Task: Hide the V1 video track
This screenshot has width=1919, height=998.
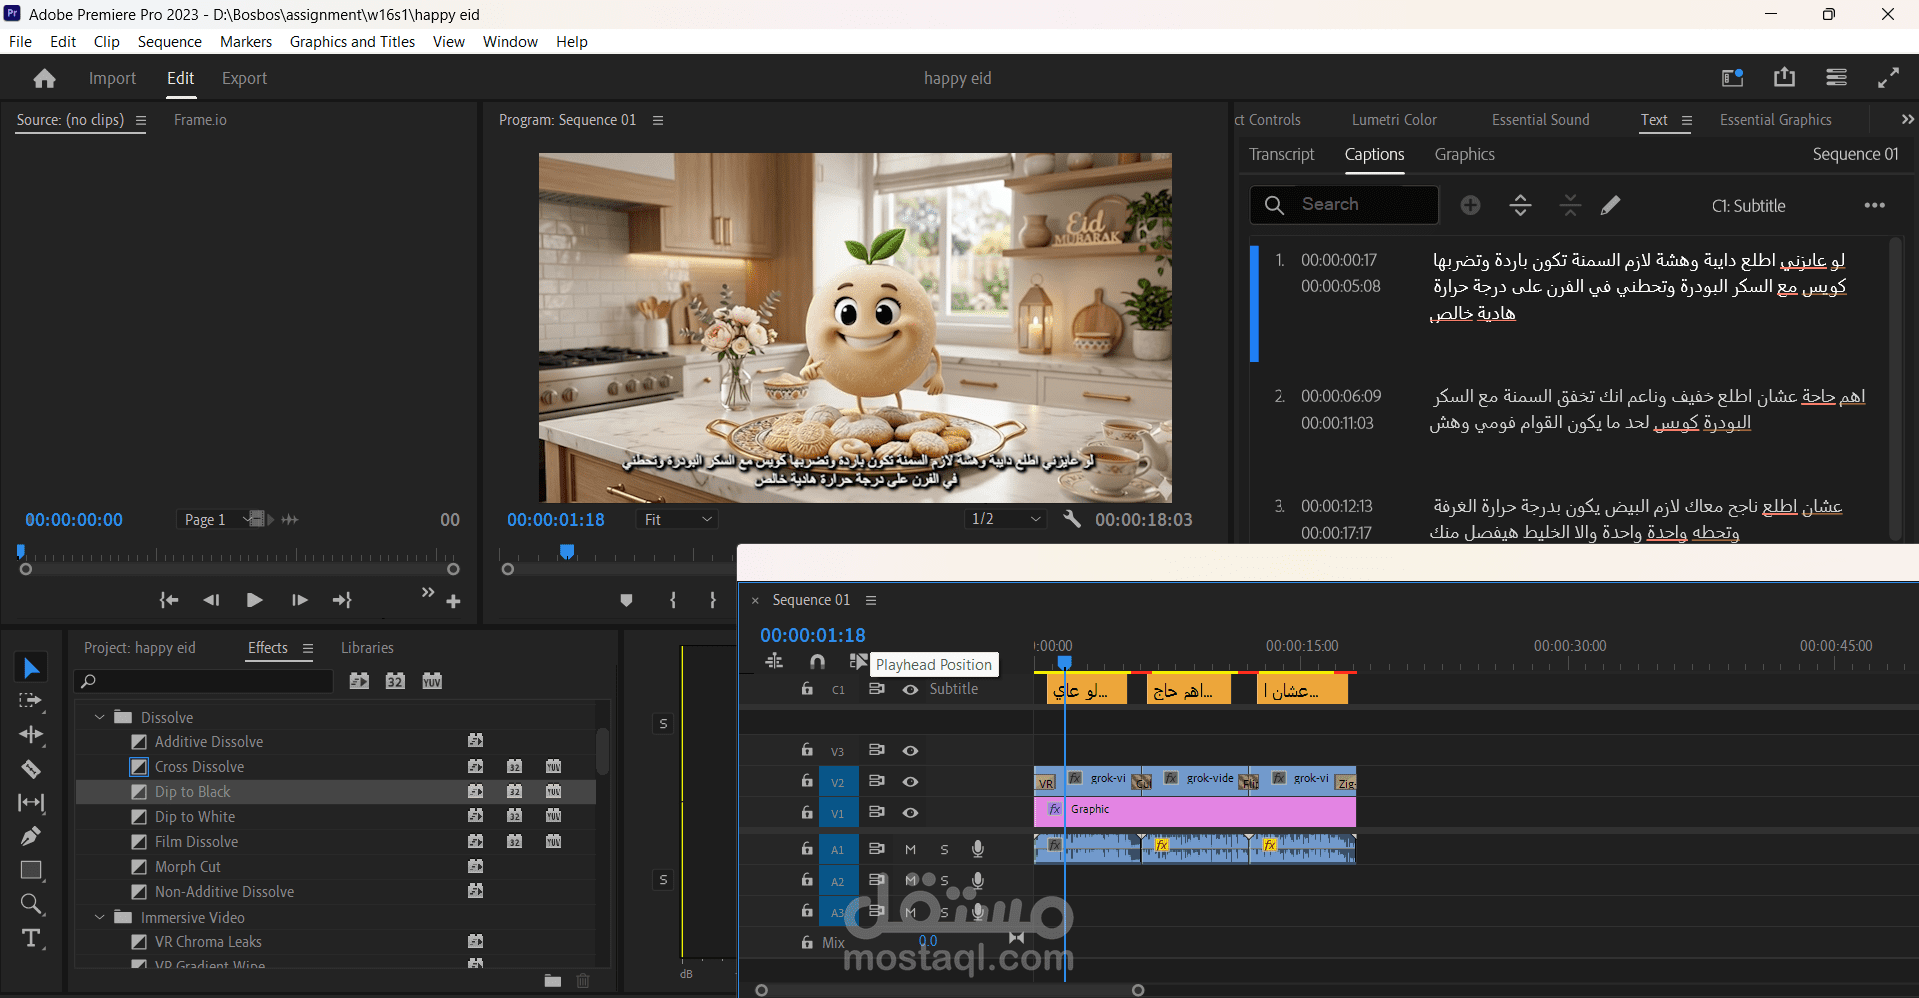Action: (x=910, y=813)
